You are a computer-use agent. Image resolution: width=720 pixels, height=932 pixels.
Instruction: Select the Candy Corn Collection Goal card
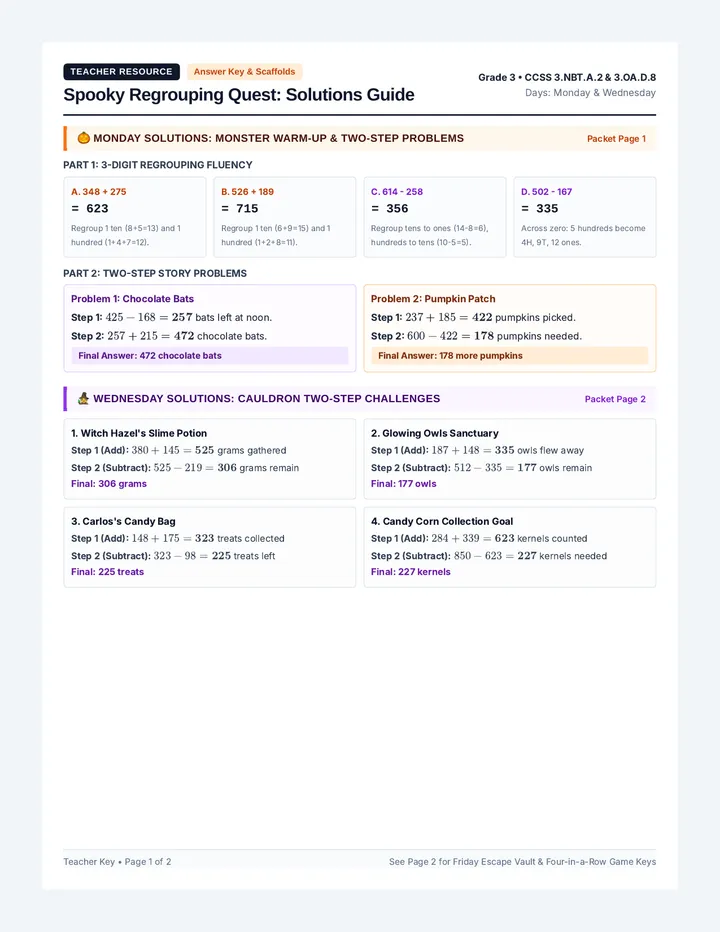coord(510,547)
